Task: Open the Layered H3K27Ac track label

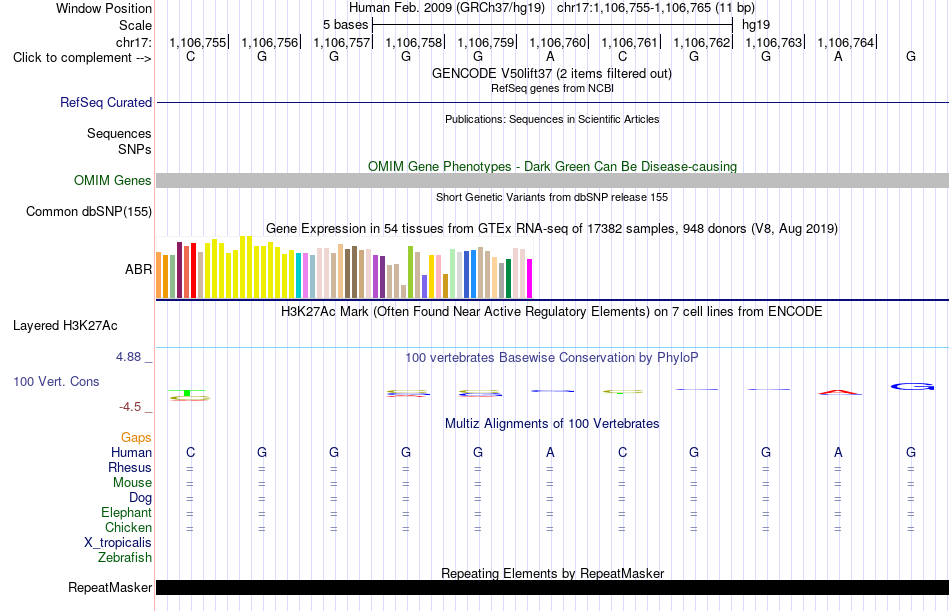Action: pyautogui.click(x=65, y=326)
